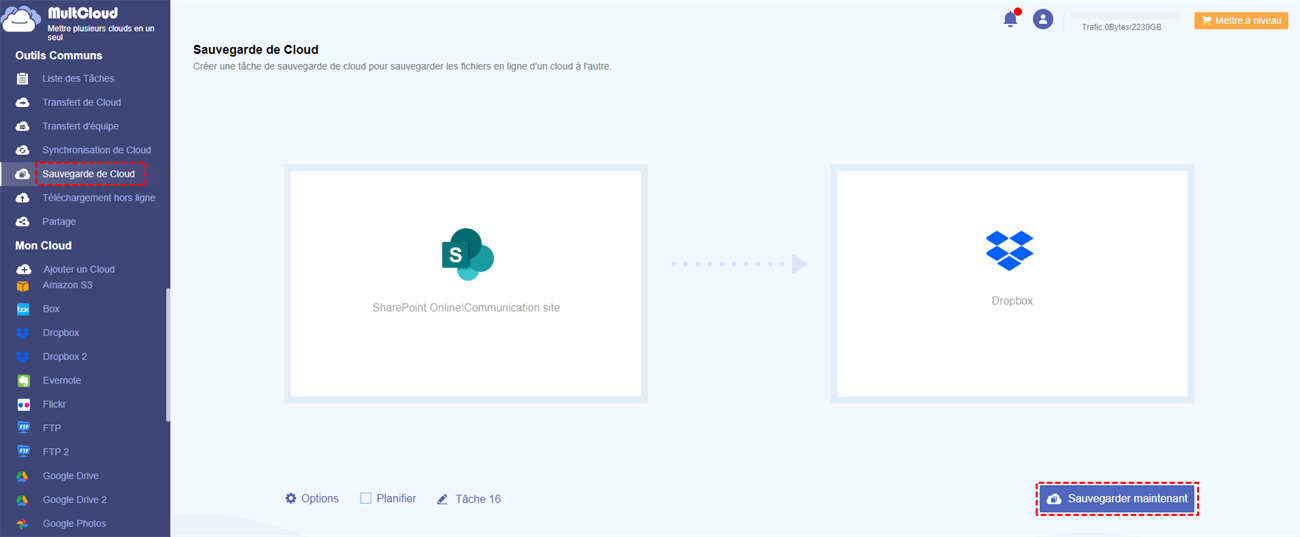The width and height of the screenshot is (1300, 537).
Task: Click the Transfert d'équipe icon
Action: (22, 126)
